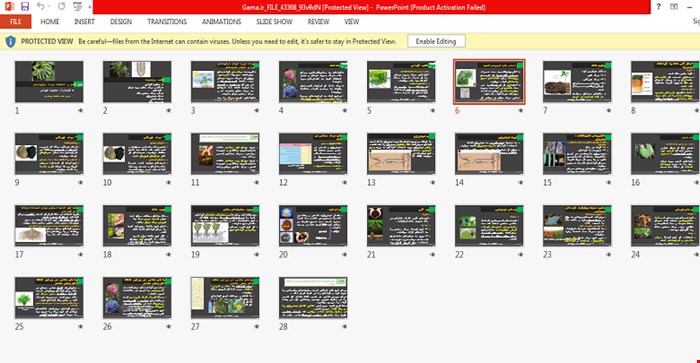The height and width of the screenshot is (363, 700).
Task: Click the Ribbon Display Options icon
Action: click(x=674, y=7)
